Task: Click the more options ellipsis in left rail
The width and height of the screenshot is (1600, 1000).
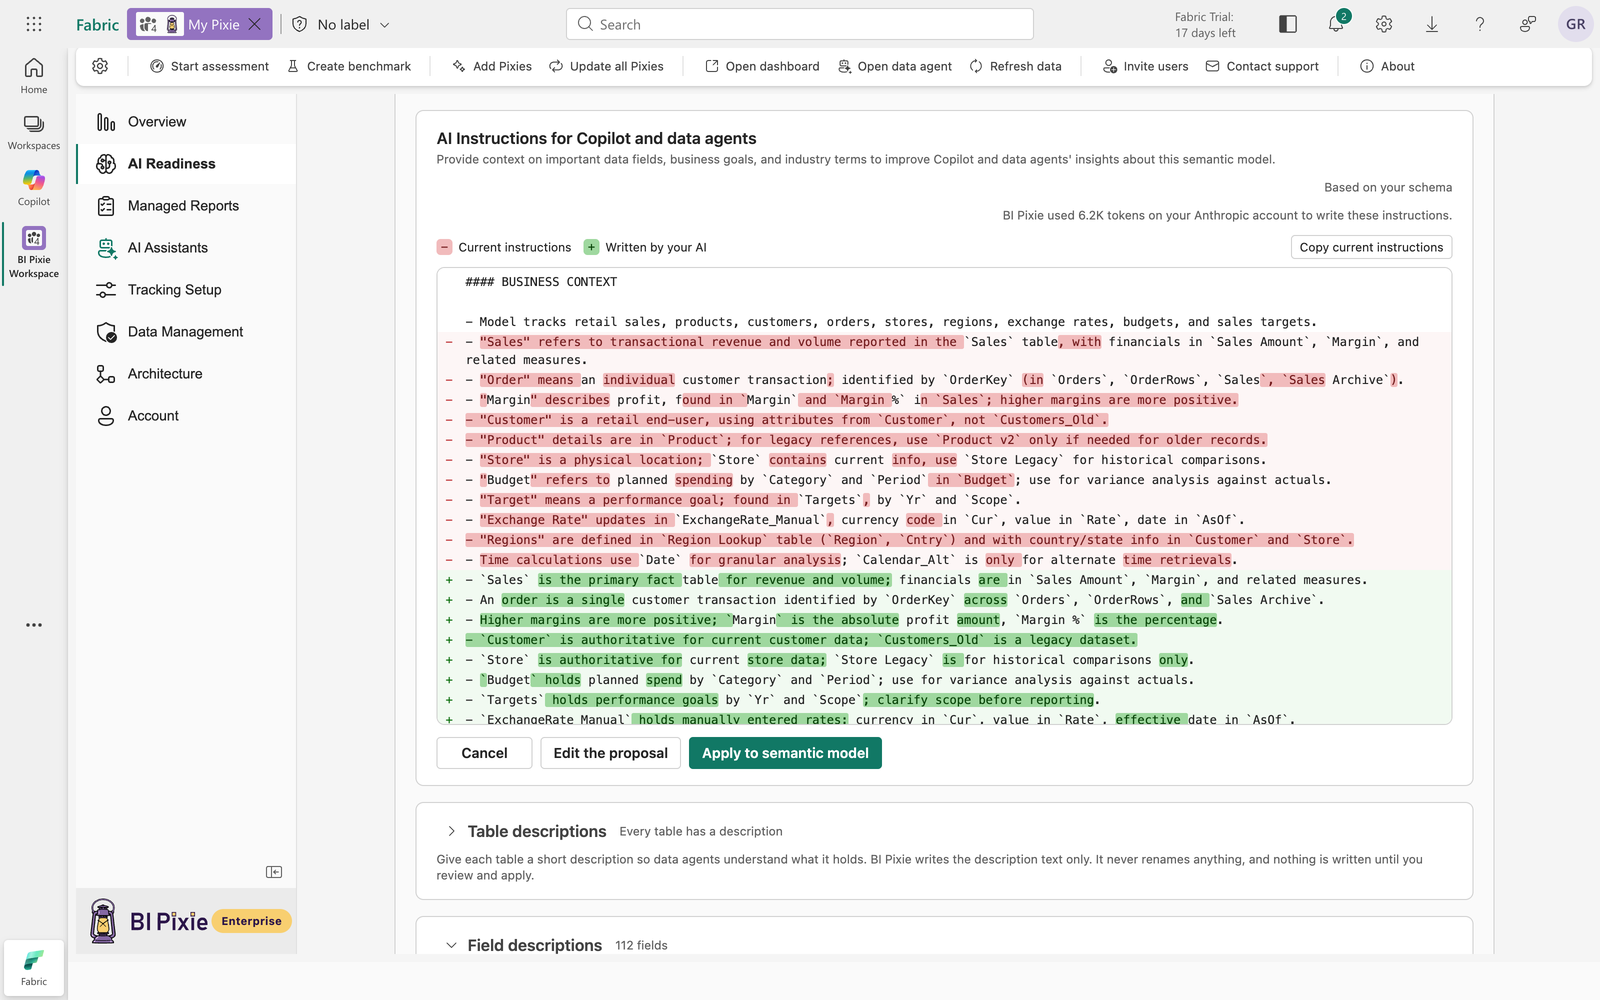Action: click(x=34, y=625)
